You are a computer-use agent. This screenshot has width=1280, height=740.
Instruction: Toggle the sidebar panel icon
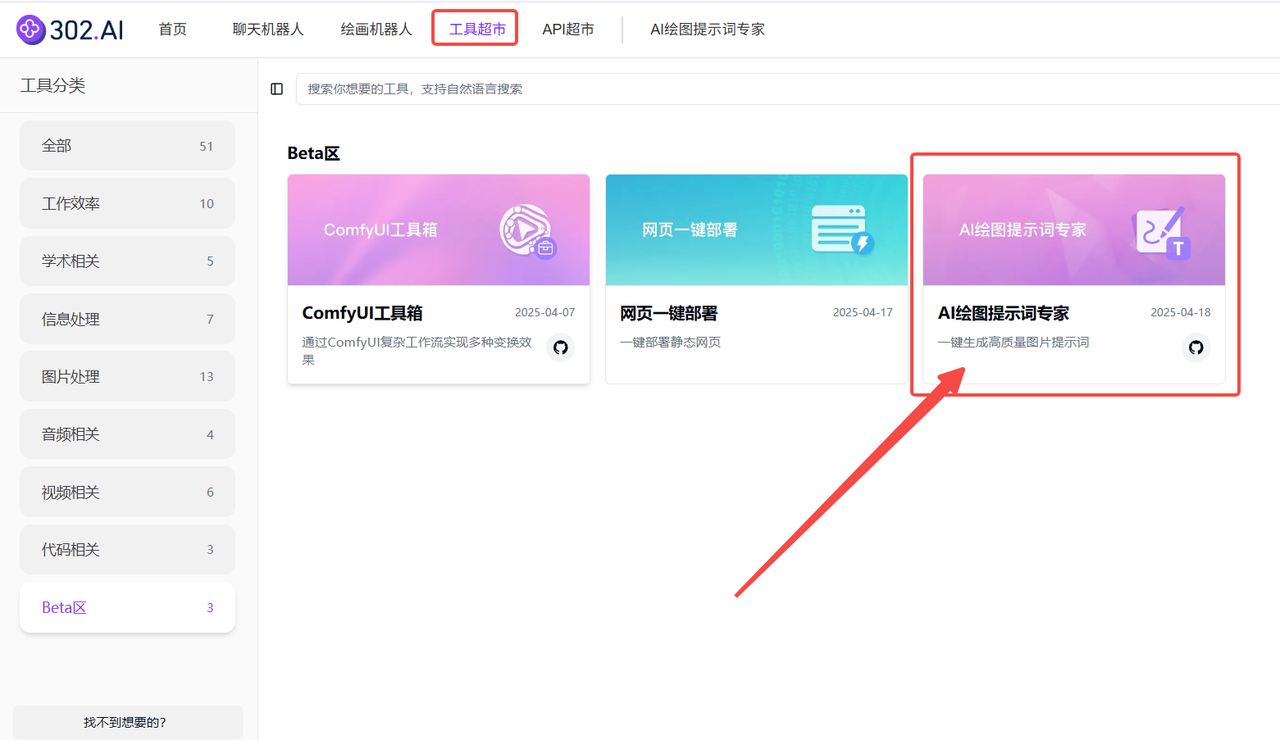click(277, 89)
